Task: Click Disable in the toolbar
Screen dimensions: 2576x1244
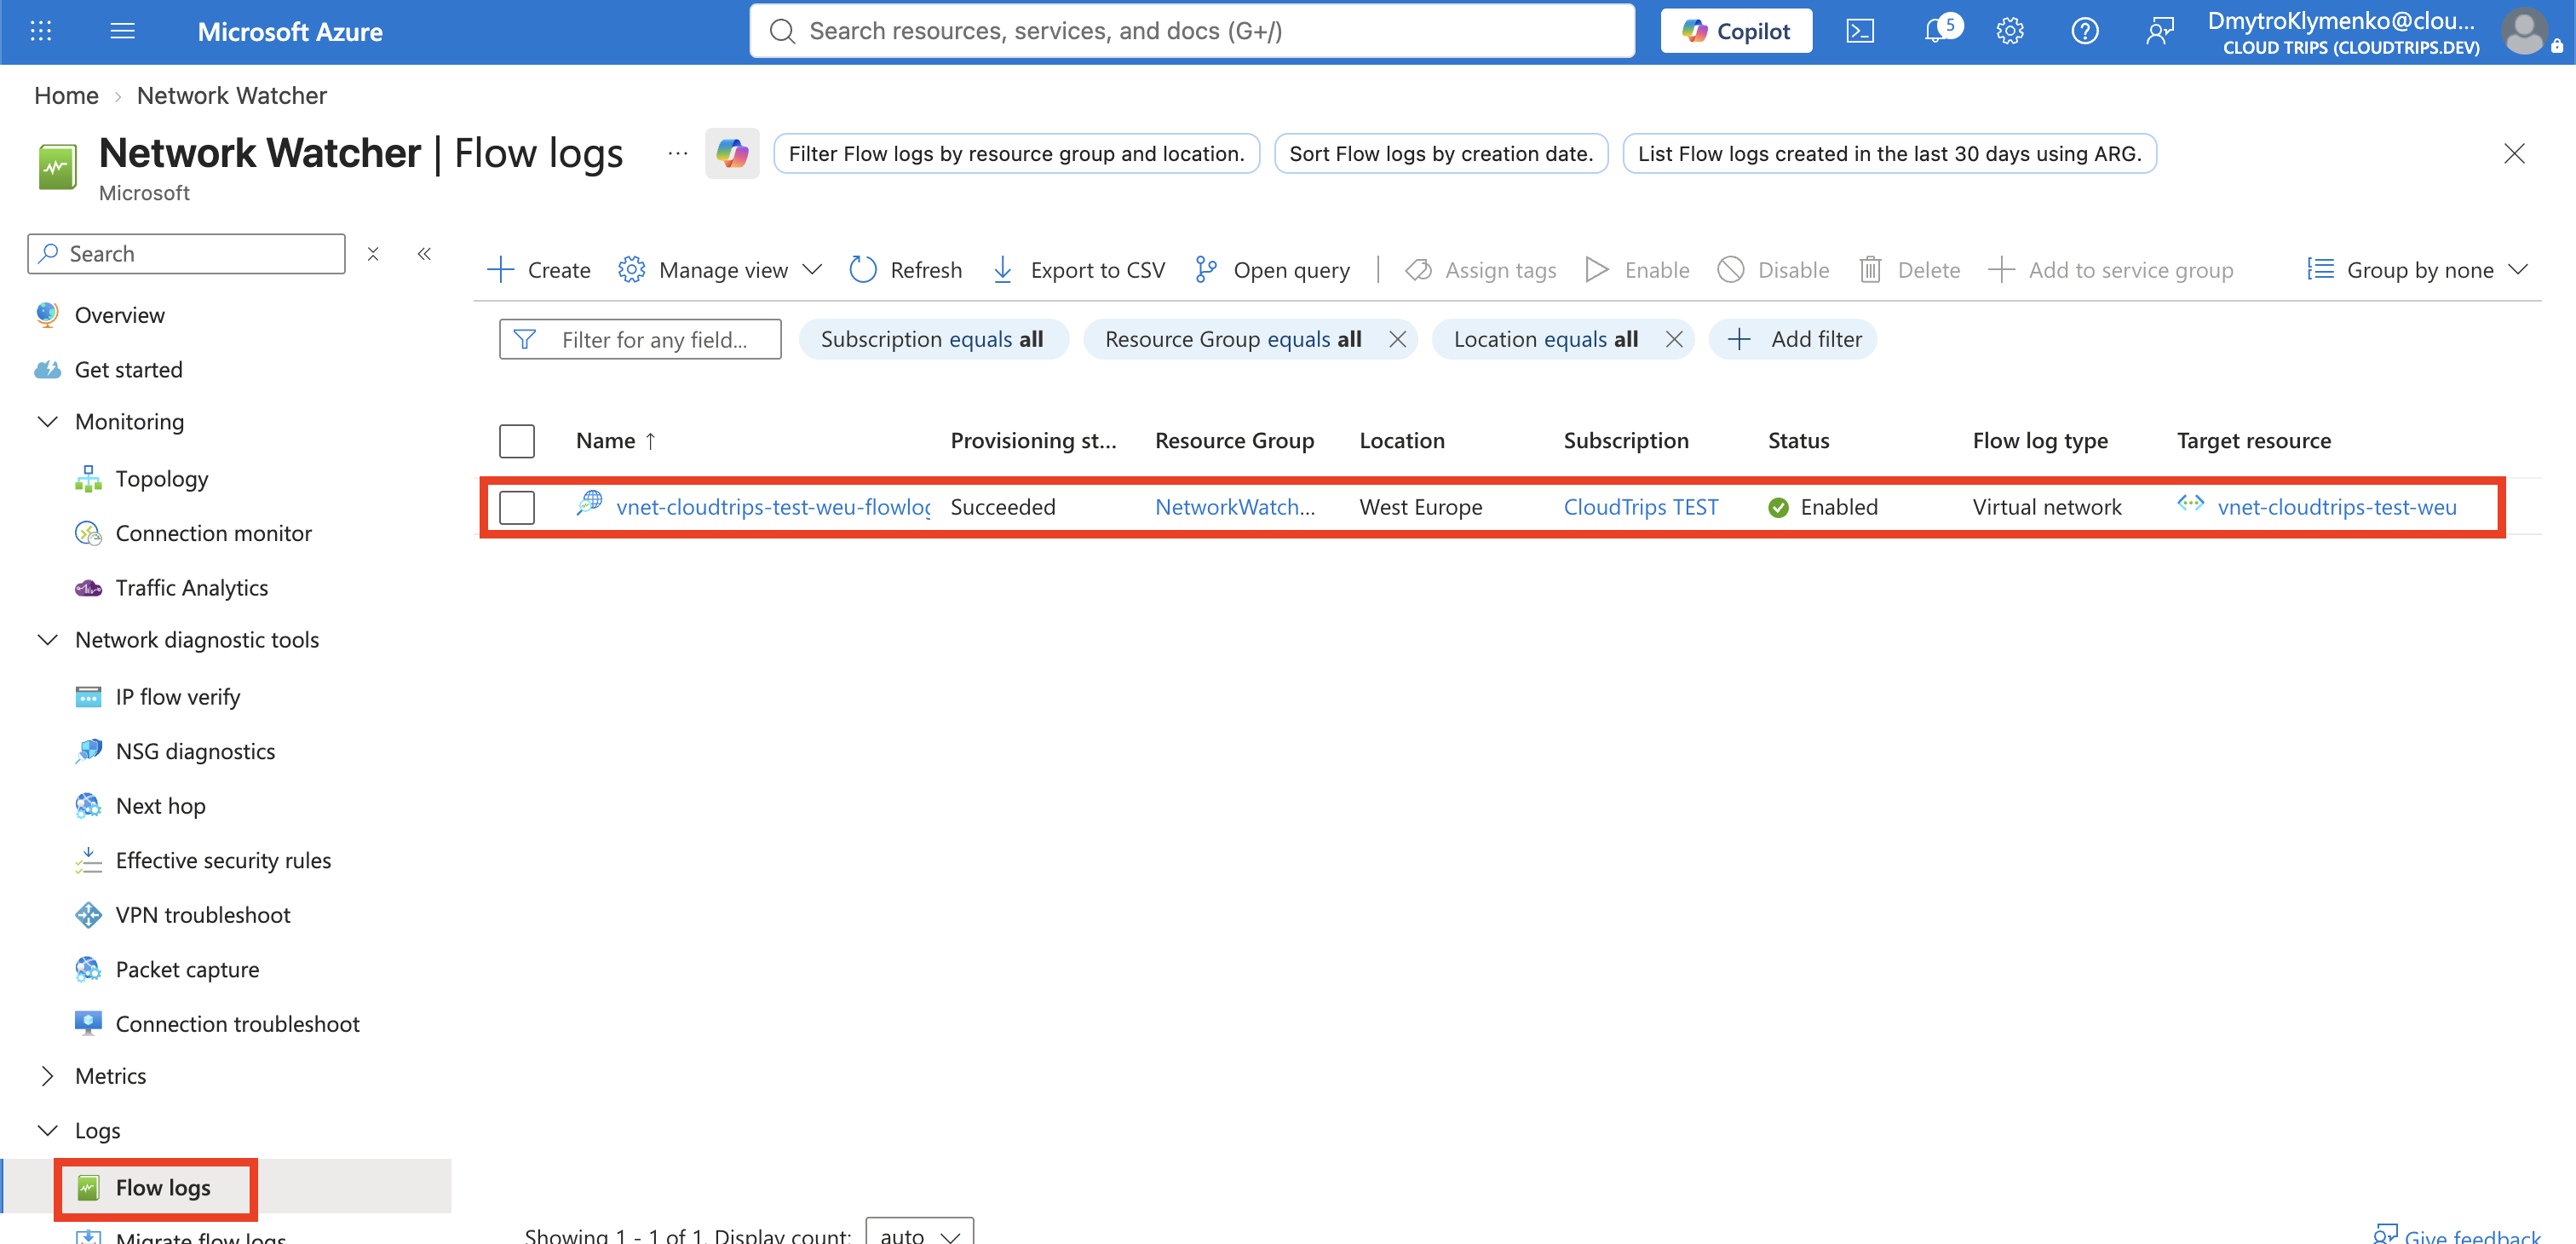Action: (x=1773, y=270)
